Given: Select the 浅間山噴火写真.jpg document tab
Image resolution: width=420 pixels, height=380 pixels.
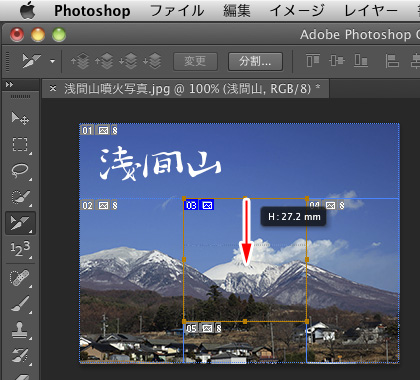Looking at the screenshot, I should [x=186, y=89].
